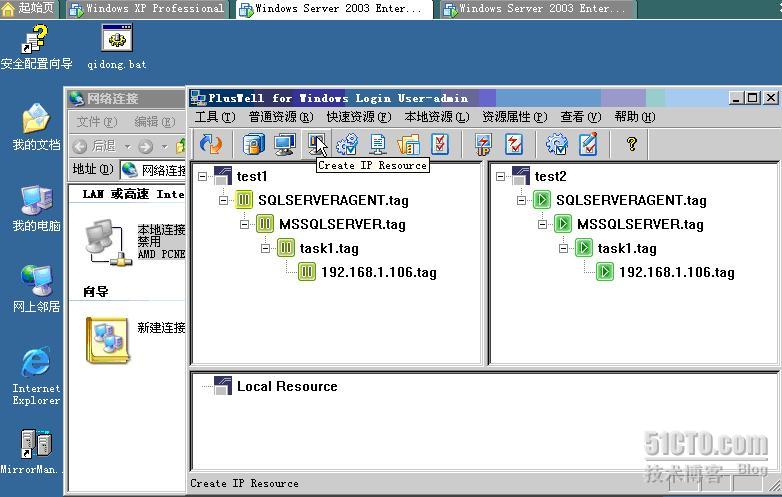
Task: Collapse MSSQLSERVER.tag under test1
Action: (x=244, y=224)
